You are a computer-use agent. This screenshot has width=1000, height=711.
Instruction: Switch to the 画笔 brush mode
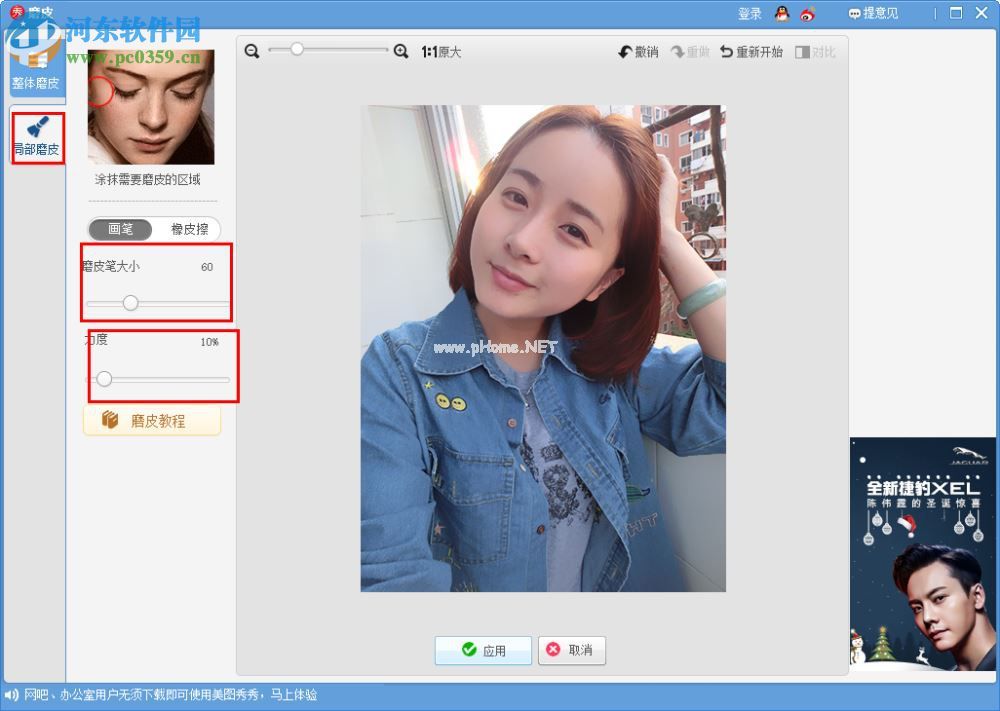point(120,229)
